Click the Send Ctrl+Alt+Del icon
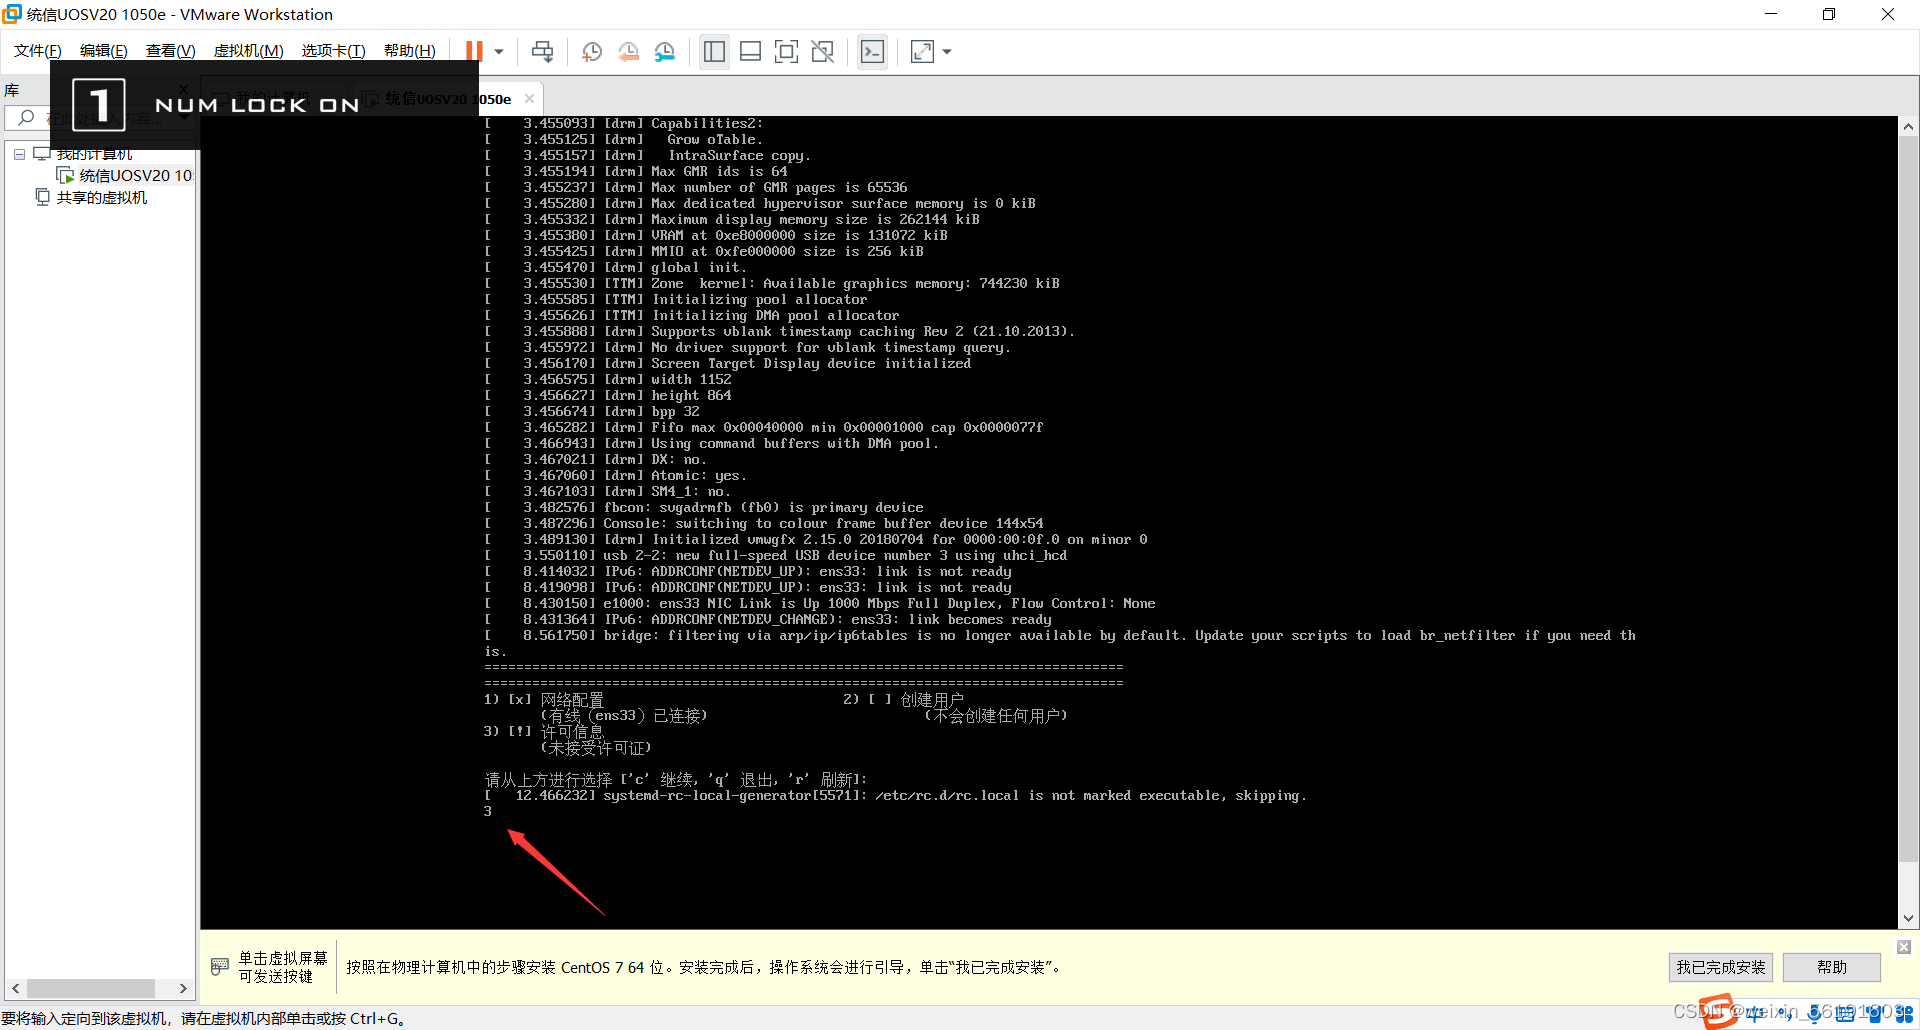This screenshot has height=1030, width=1920. point(542,52)
